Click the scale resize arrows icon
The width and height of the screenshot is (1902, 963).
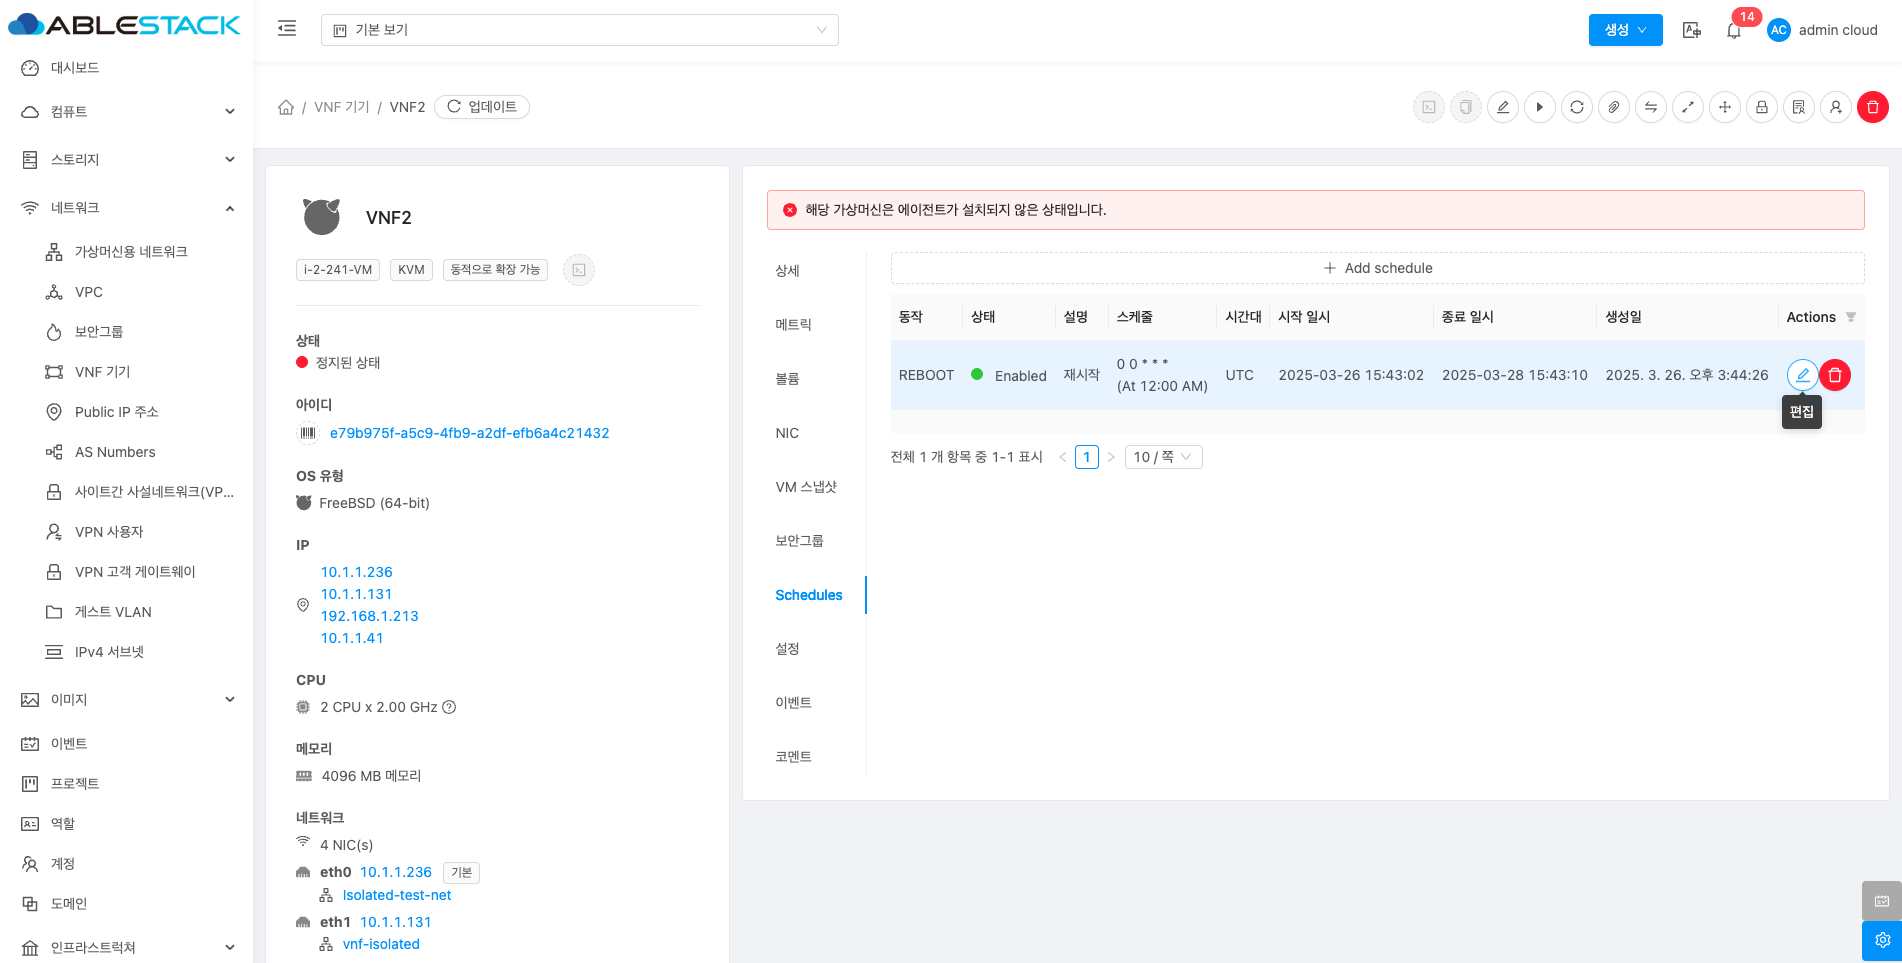pyautogui.click(x=1688, y=107)
